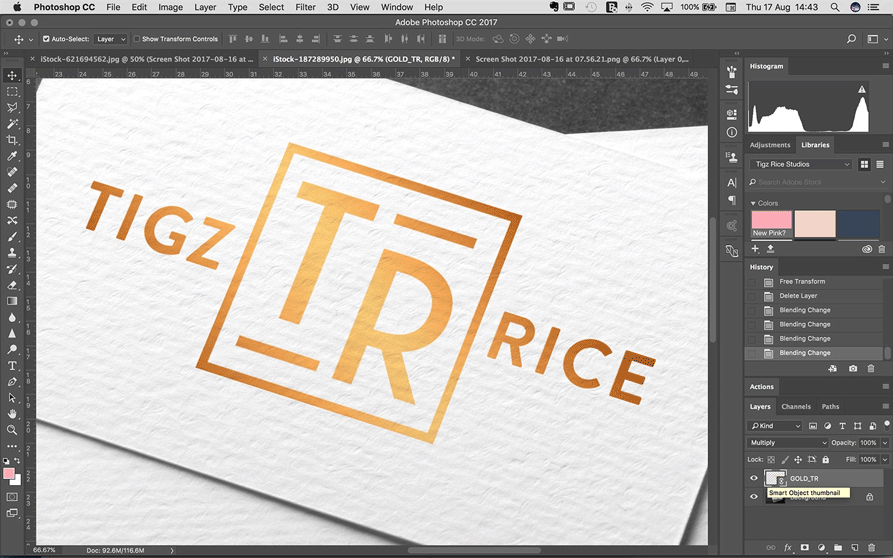
Task: Select the GOLD_TR layer name
Action: 804,478
